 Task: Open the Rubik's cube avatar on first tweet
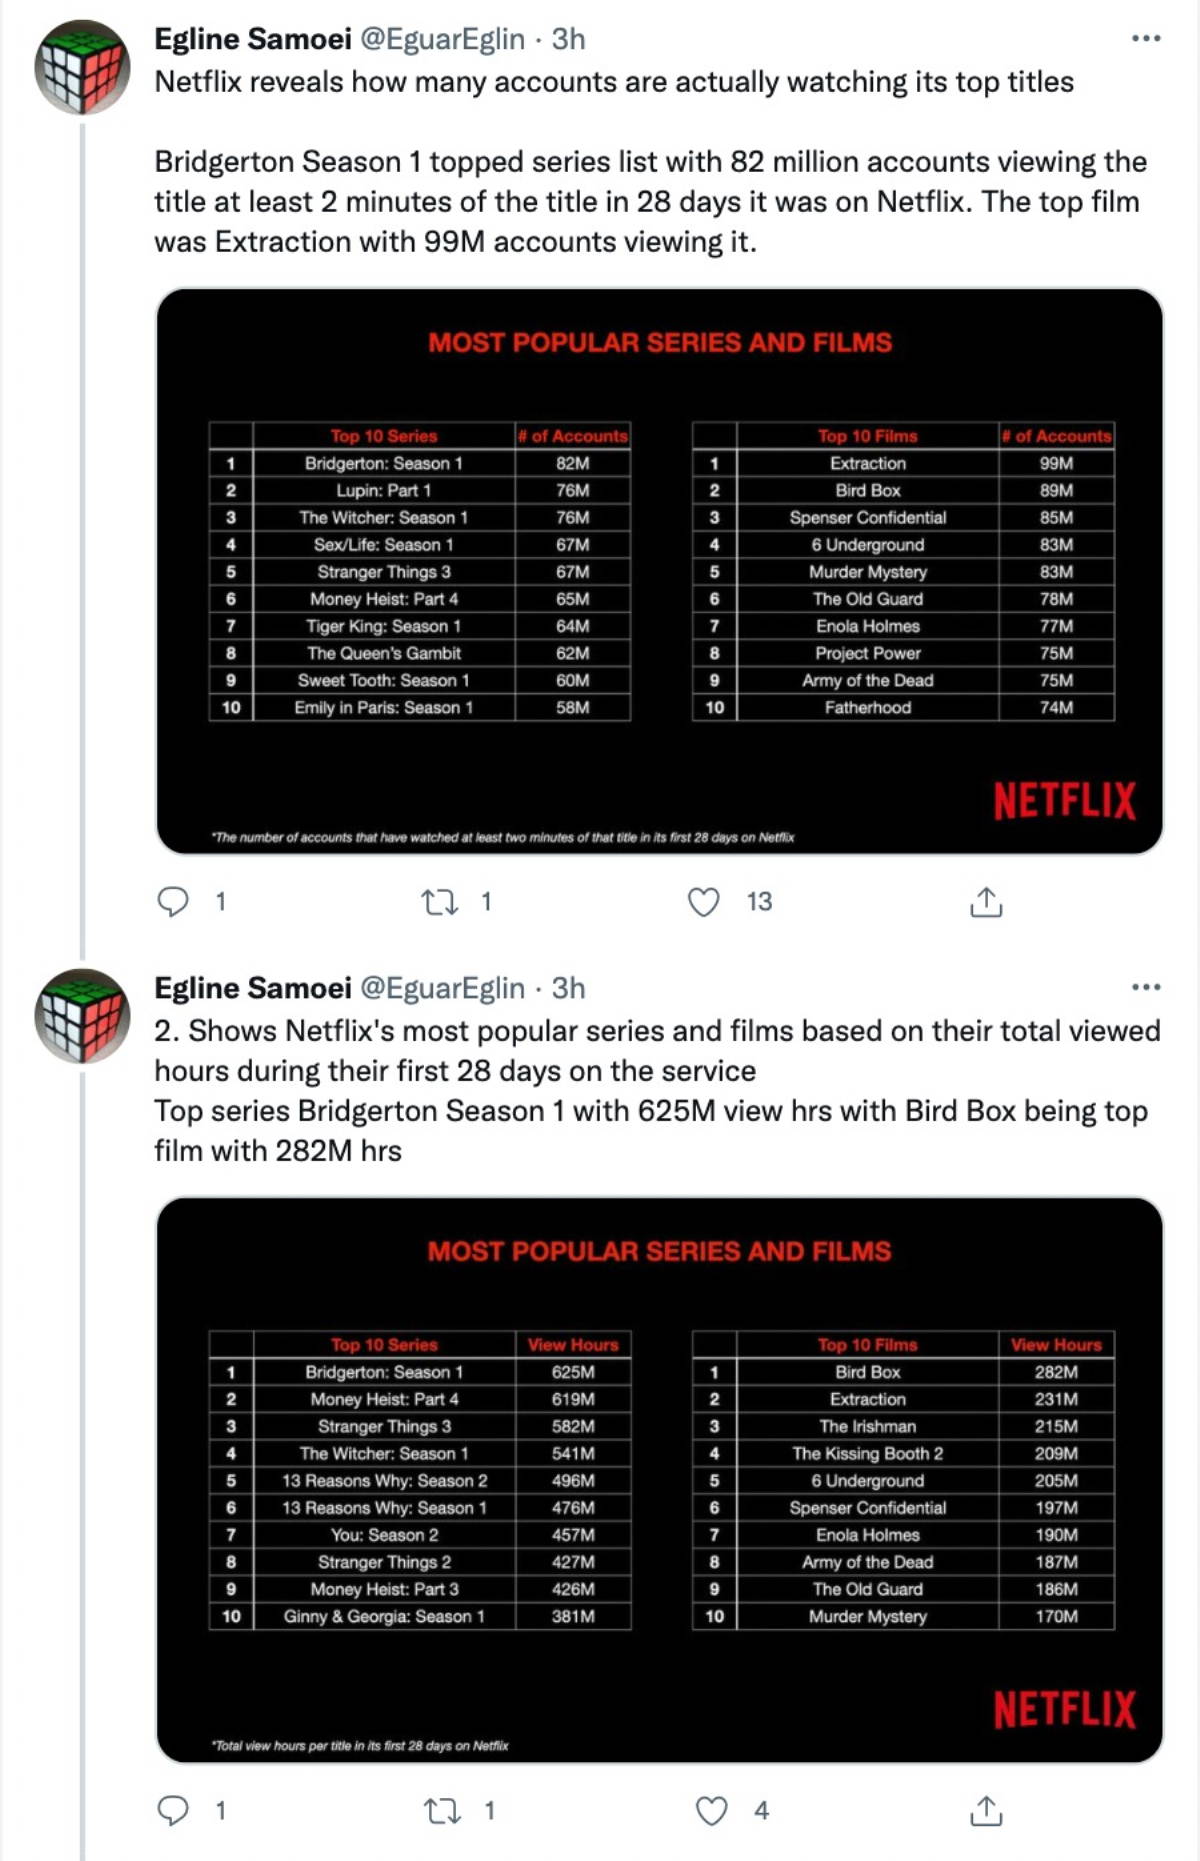pos(83,67)
